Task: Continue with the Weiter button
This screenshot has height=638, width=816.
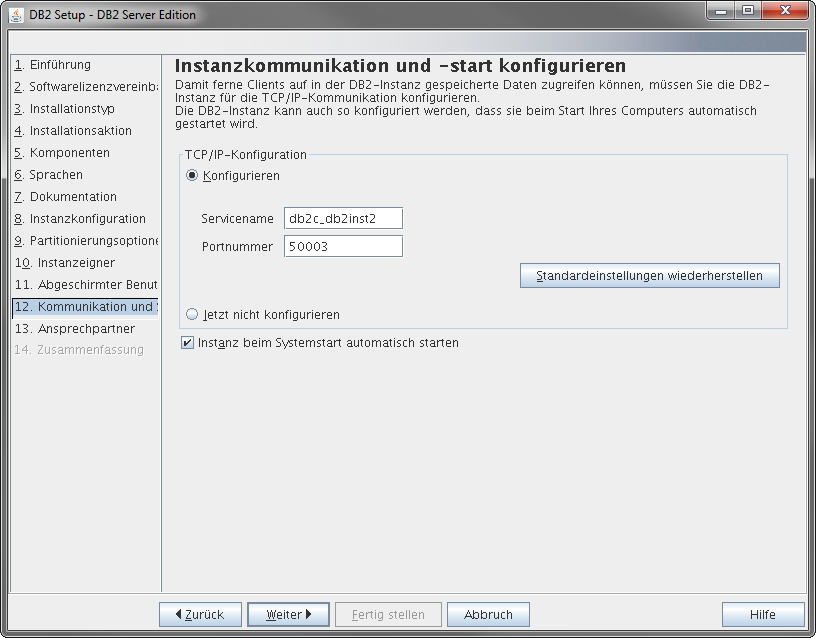Action: 288,615
